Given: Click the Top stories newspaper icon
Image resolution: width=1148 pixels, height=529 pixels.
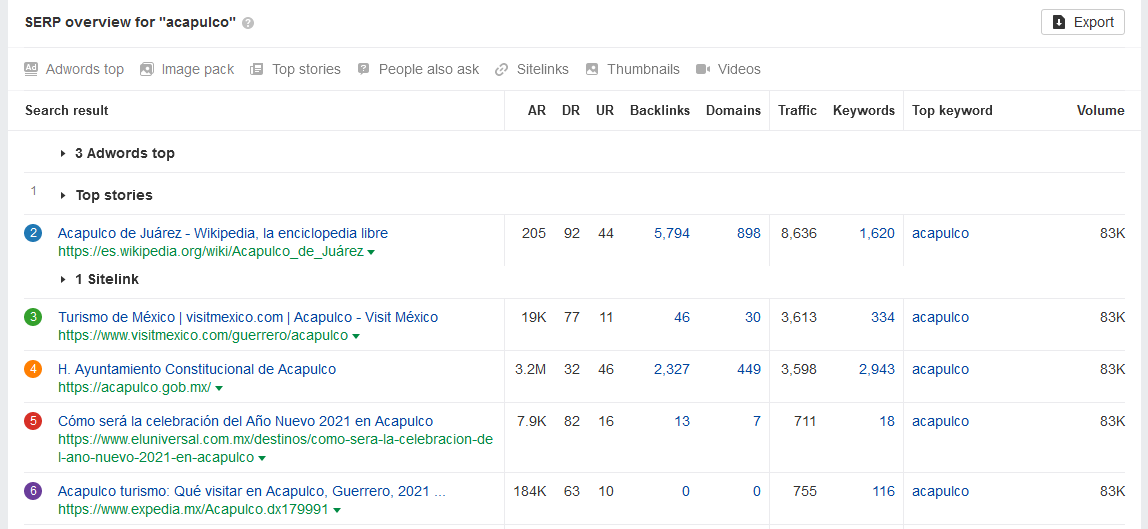Looking at the screenshot, I should click(x=256, y=69).
